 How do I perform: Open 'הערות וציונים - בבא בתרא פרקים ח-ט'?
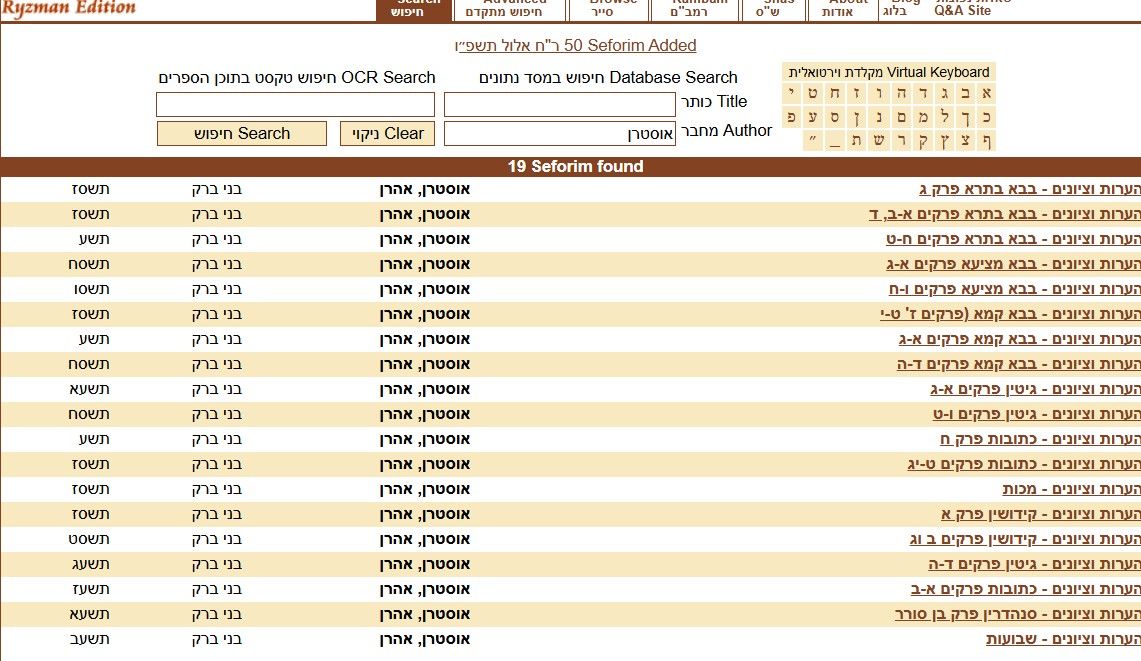coord(1013,240)
